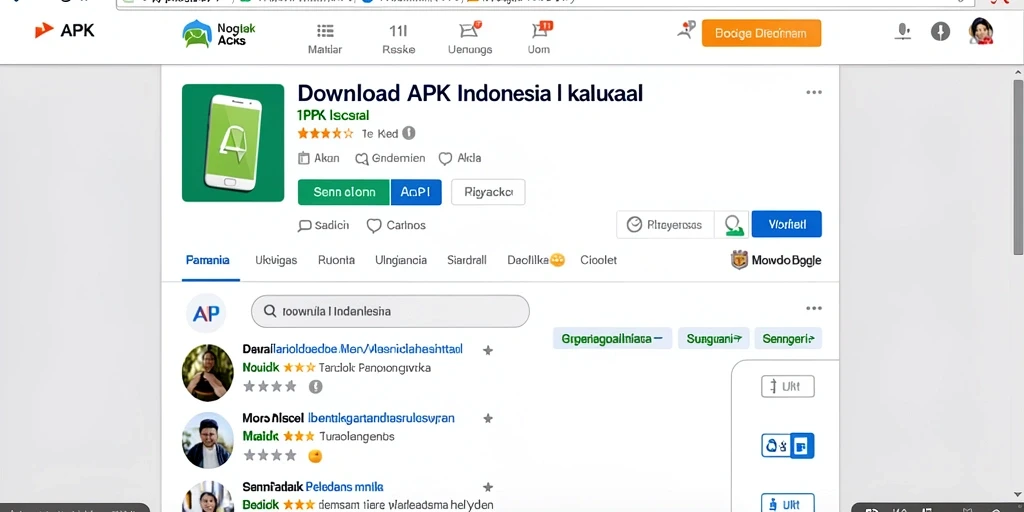Screen dimensions: 1024x512
Task: Click gray star rating under Nouidk
Action: tap(270, 387)
